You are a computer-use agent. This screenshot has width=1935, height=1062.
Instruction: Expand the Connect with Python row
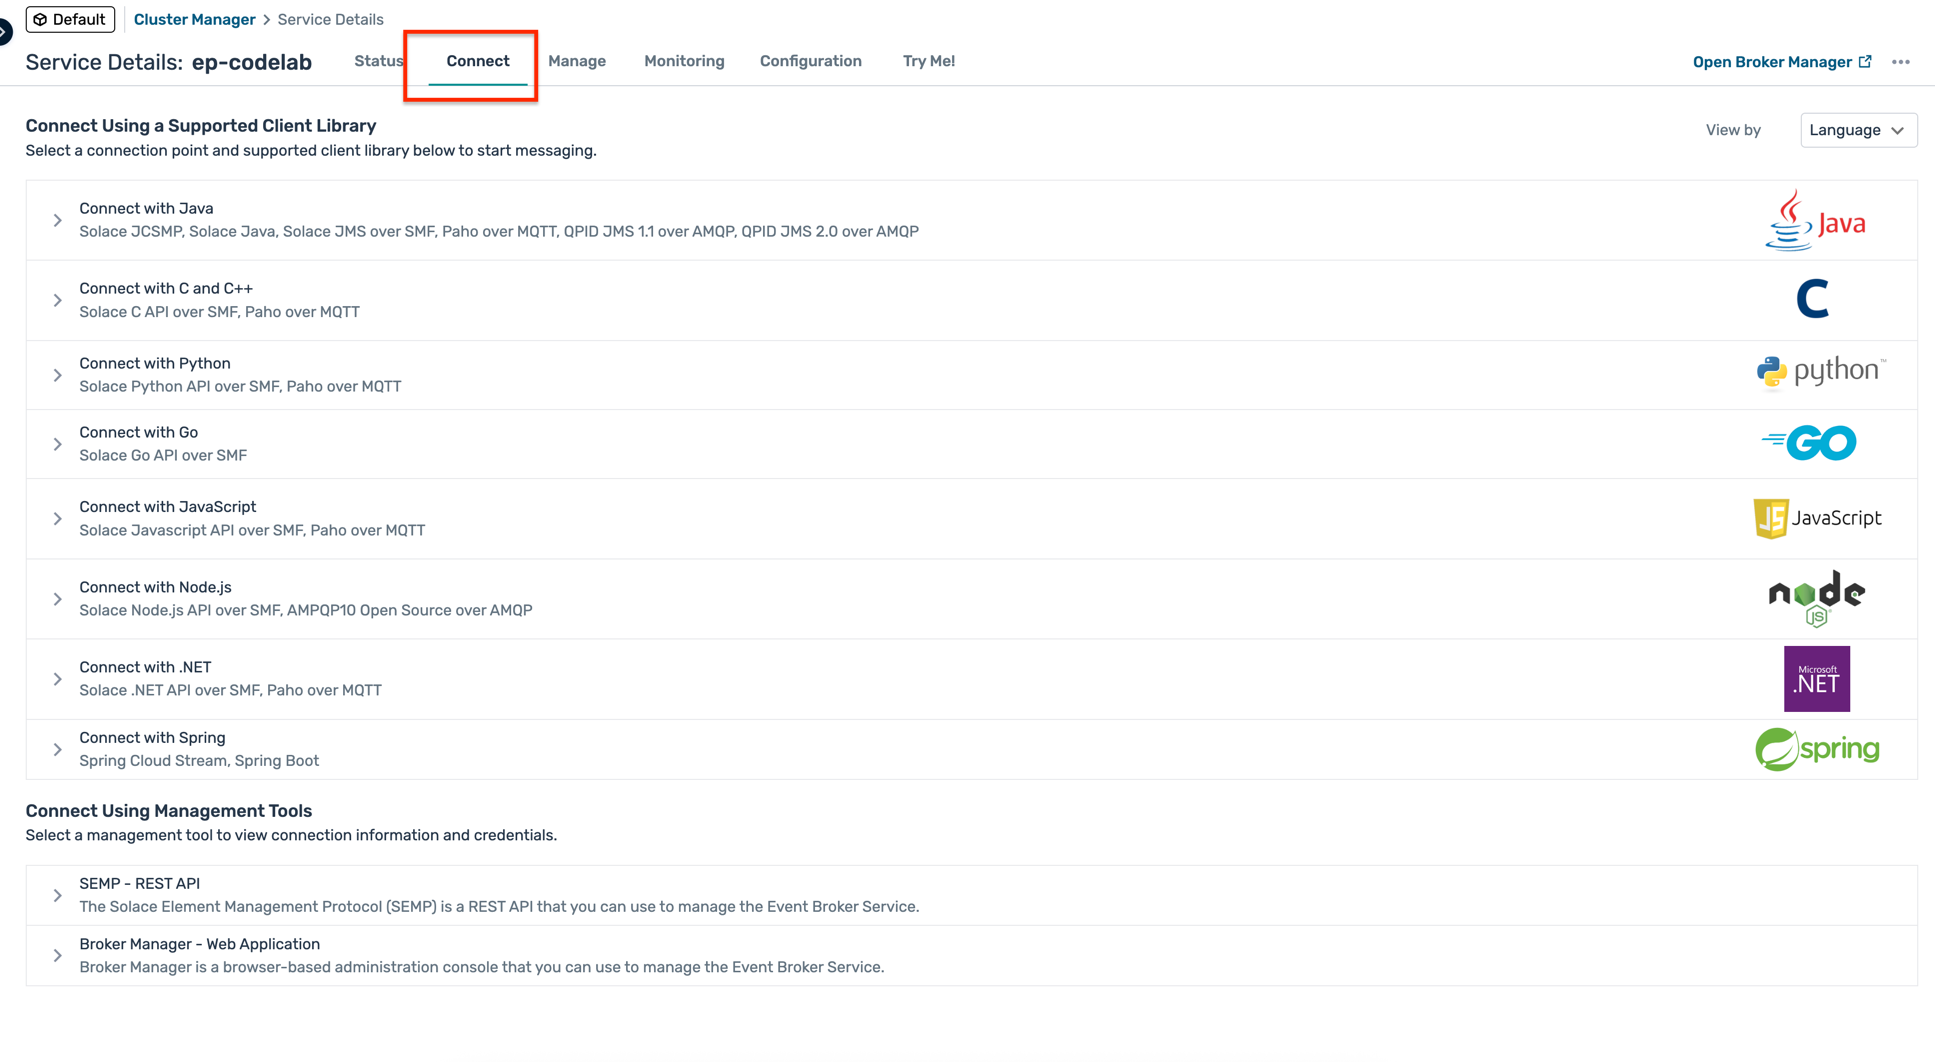pos(58,375)
